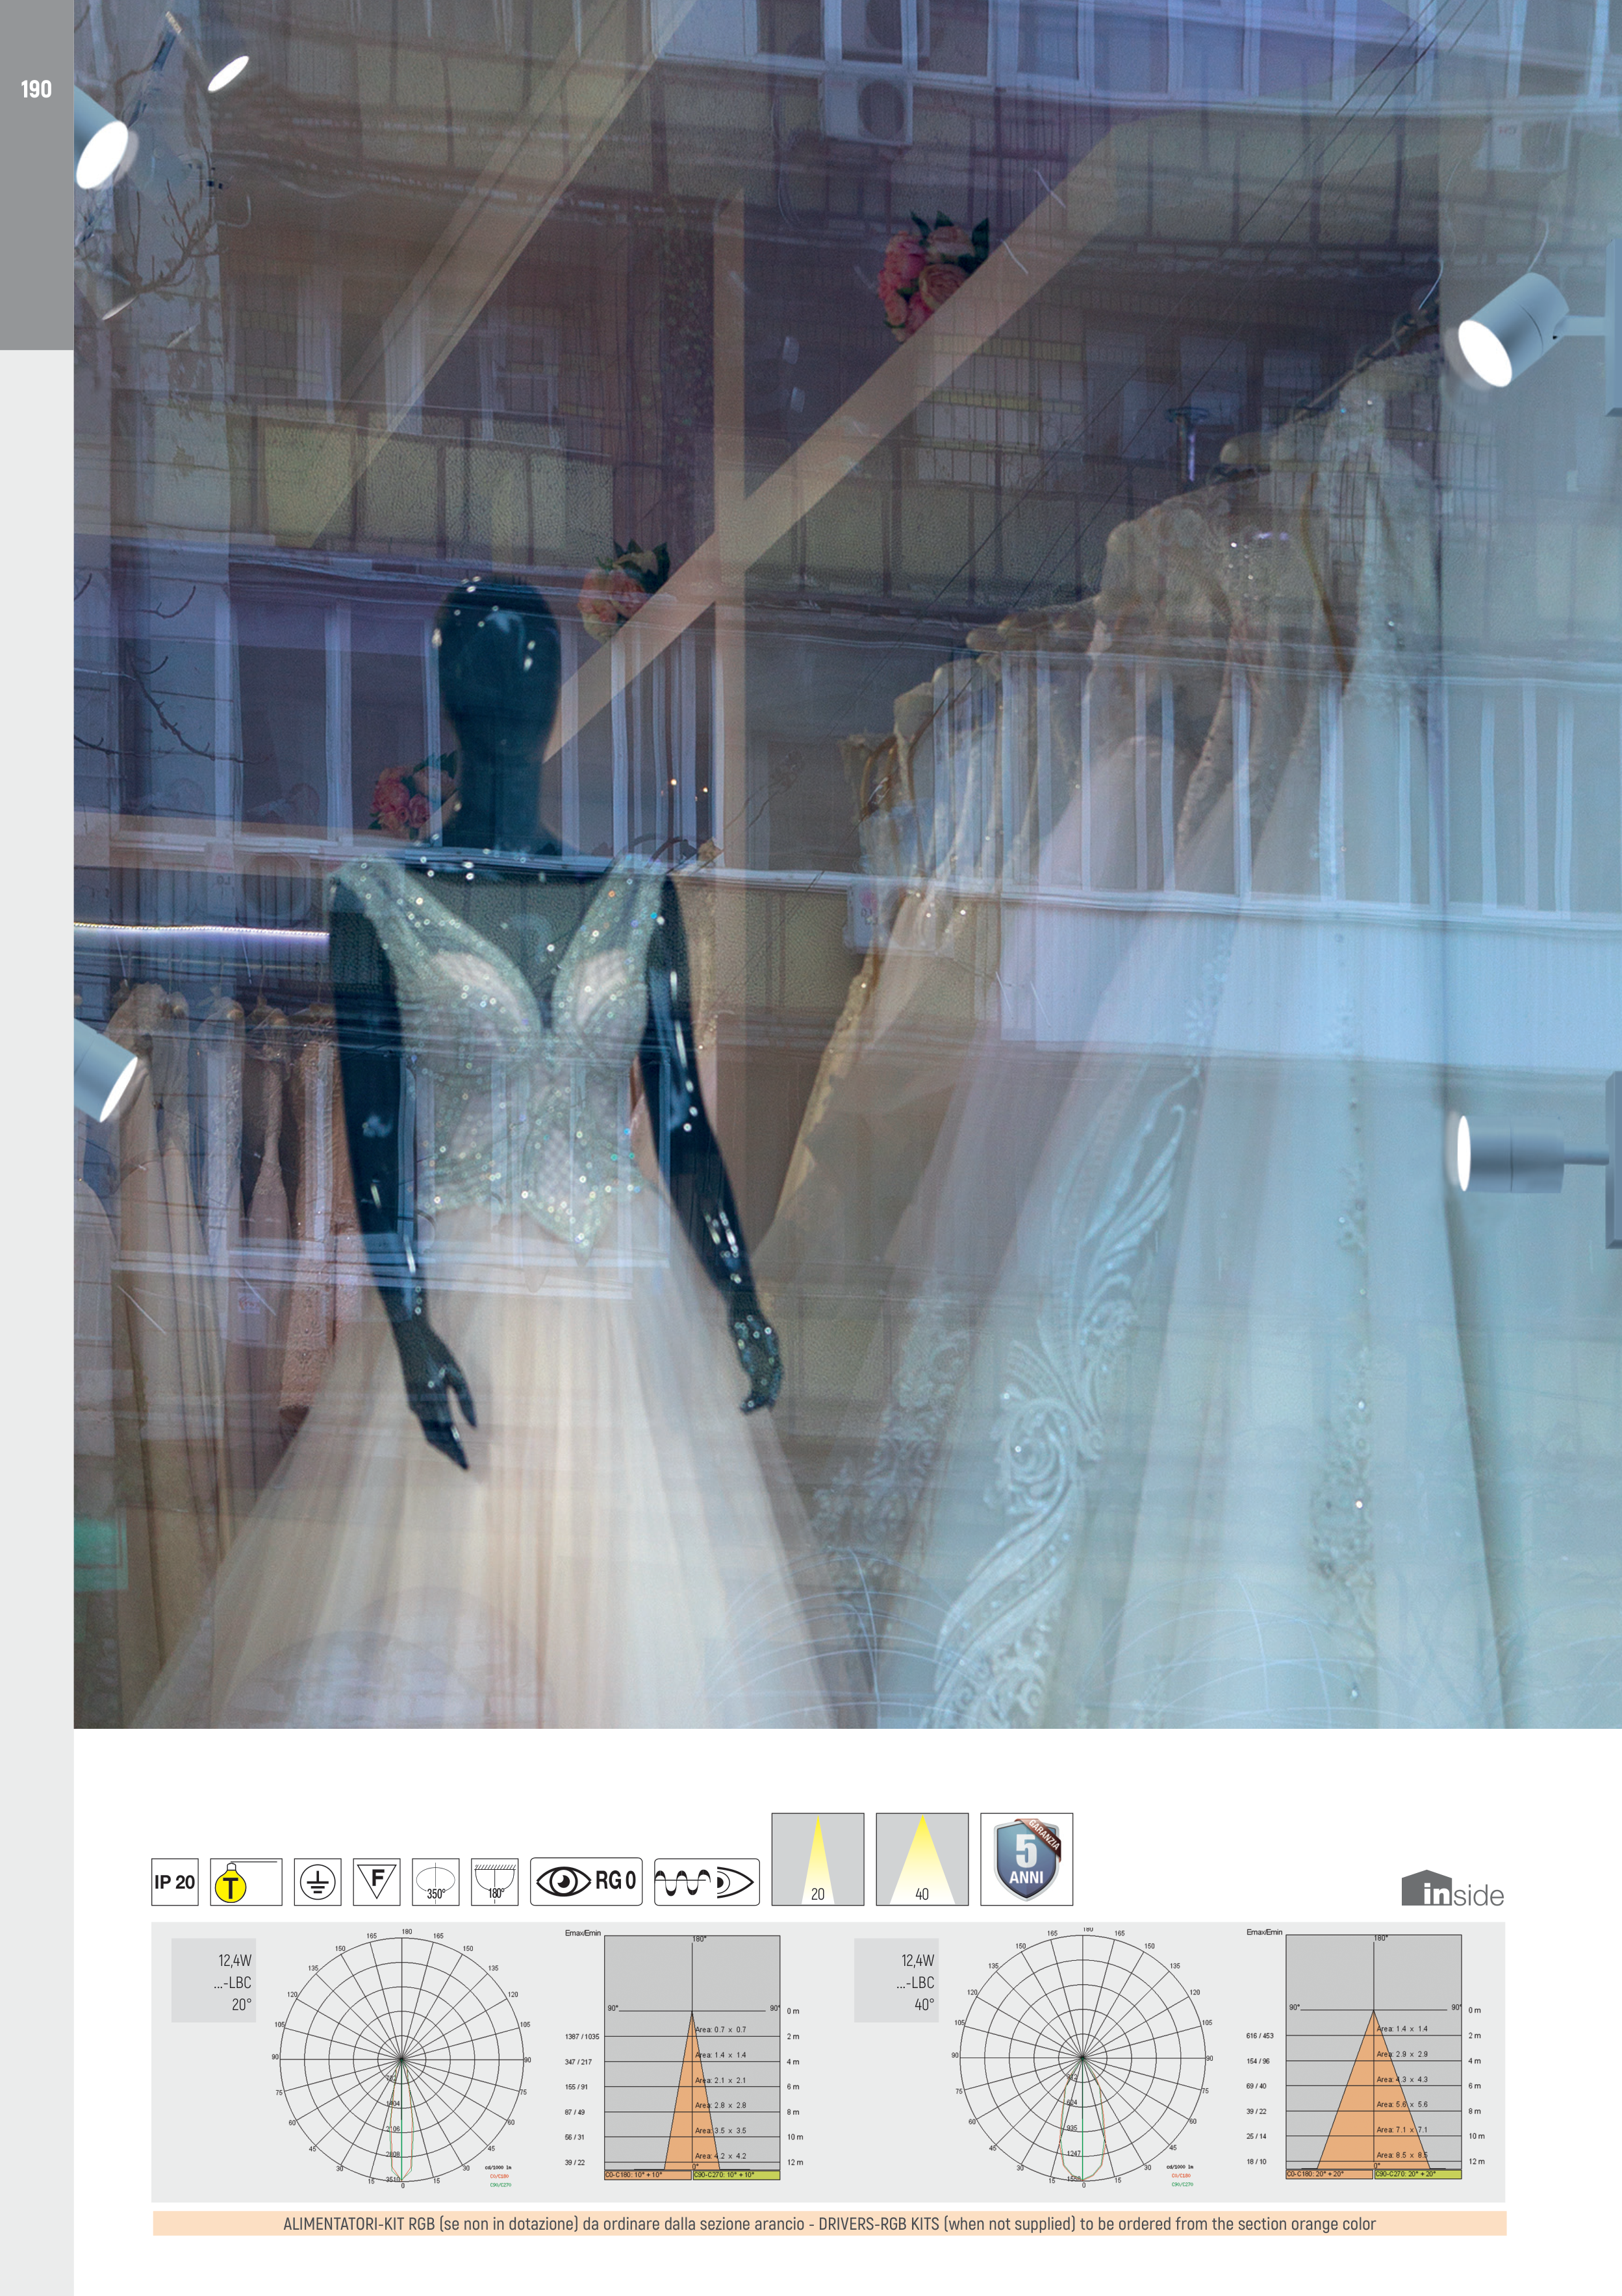1622x2296 pixels.
Task: Click the page number 190 tab
Action: coord(36,89)
